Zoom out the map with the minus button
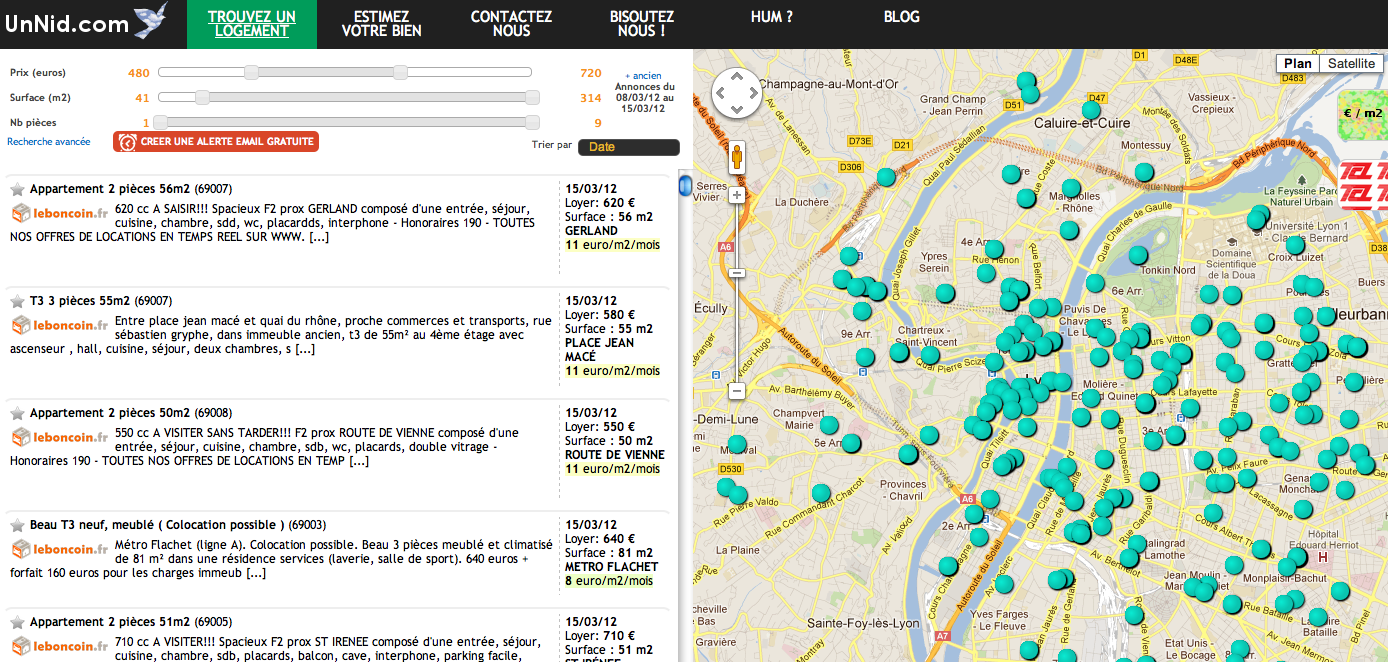 737,390
